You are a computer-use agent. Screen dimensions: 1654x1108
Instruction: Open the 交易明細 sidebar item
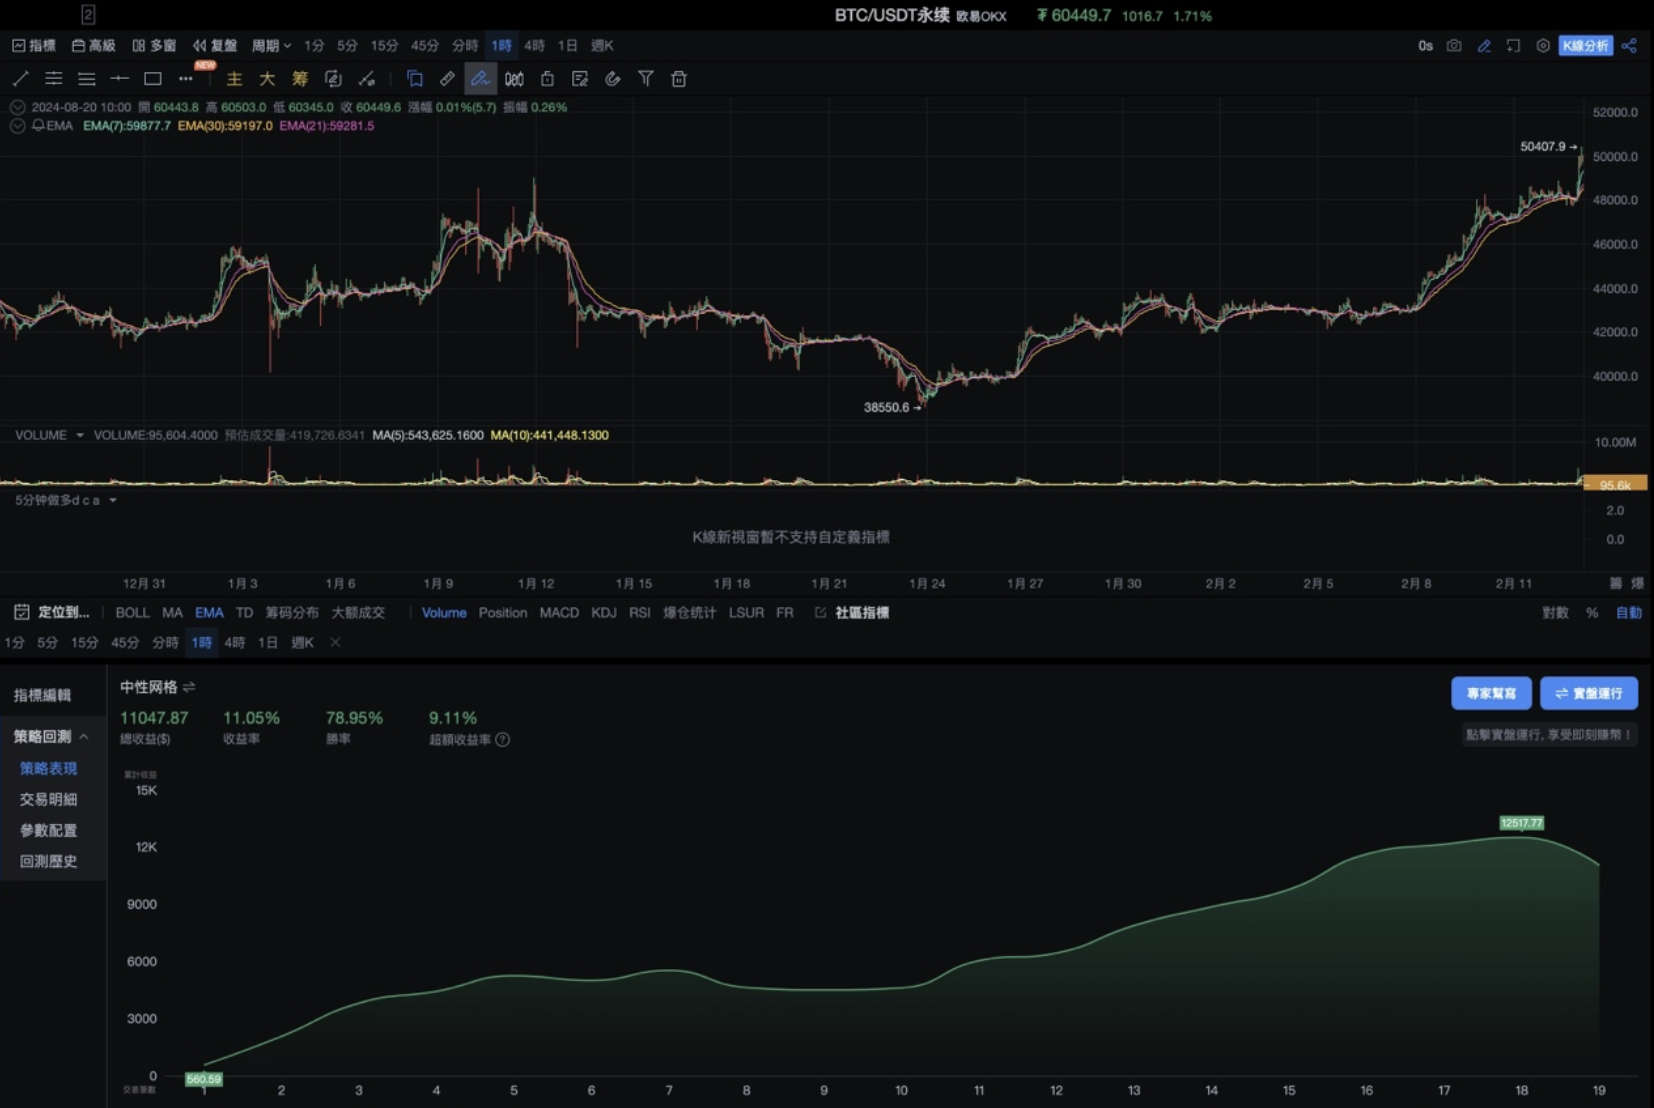48,800
